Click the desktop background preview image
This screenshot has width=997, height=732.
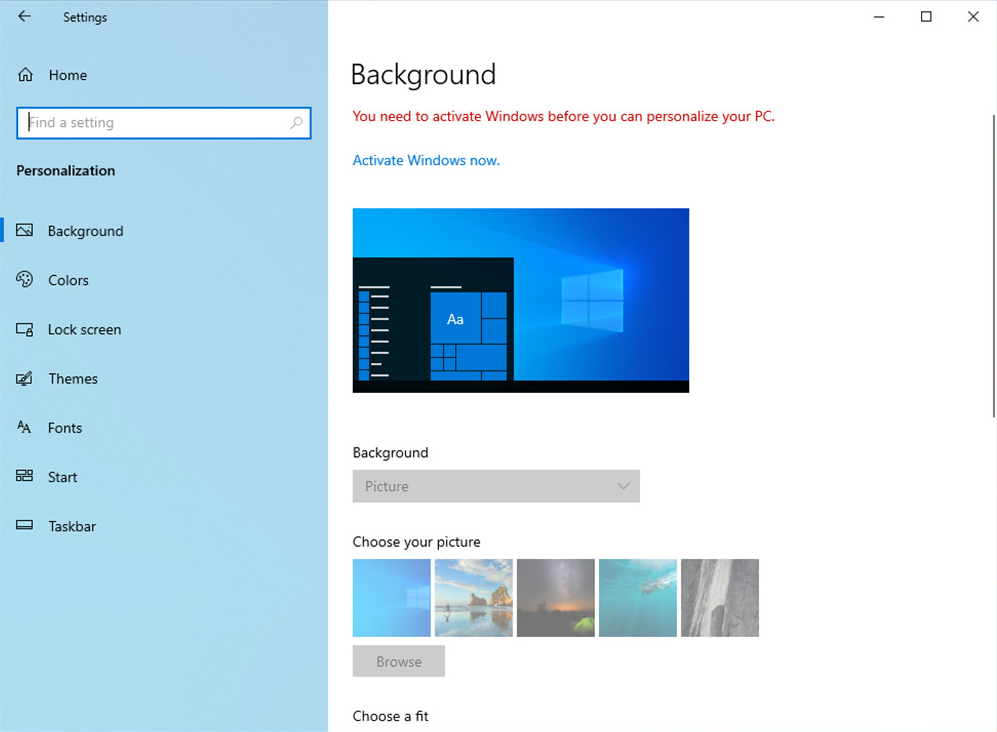click(x=521, y=300)
